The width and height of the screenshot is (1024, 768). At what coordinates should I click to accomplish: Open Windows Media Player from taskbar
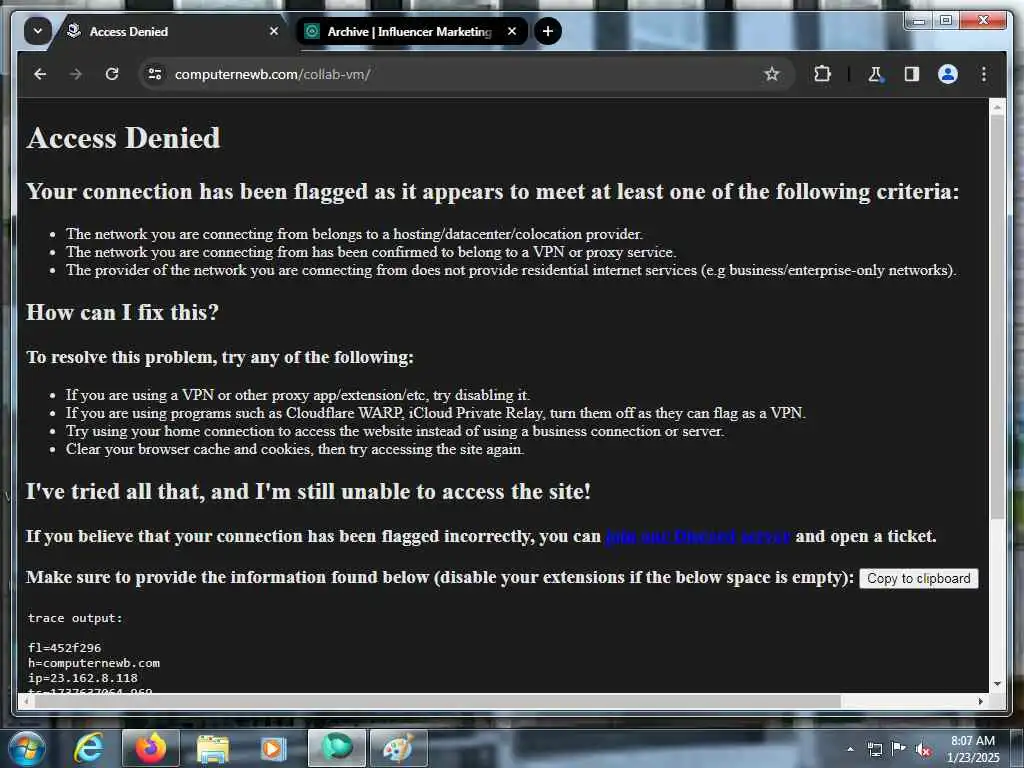pyautogui.click(x=273, y=748)
